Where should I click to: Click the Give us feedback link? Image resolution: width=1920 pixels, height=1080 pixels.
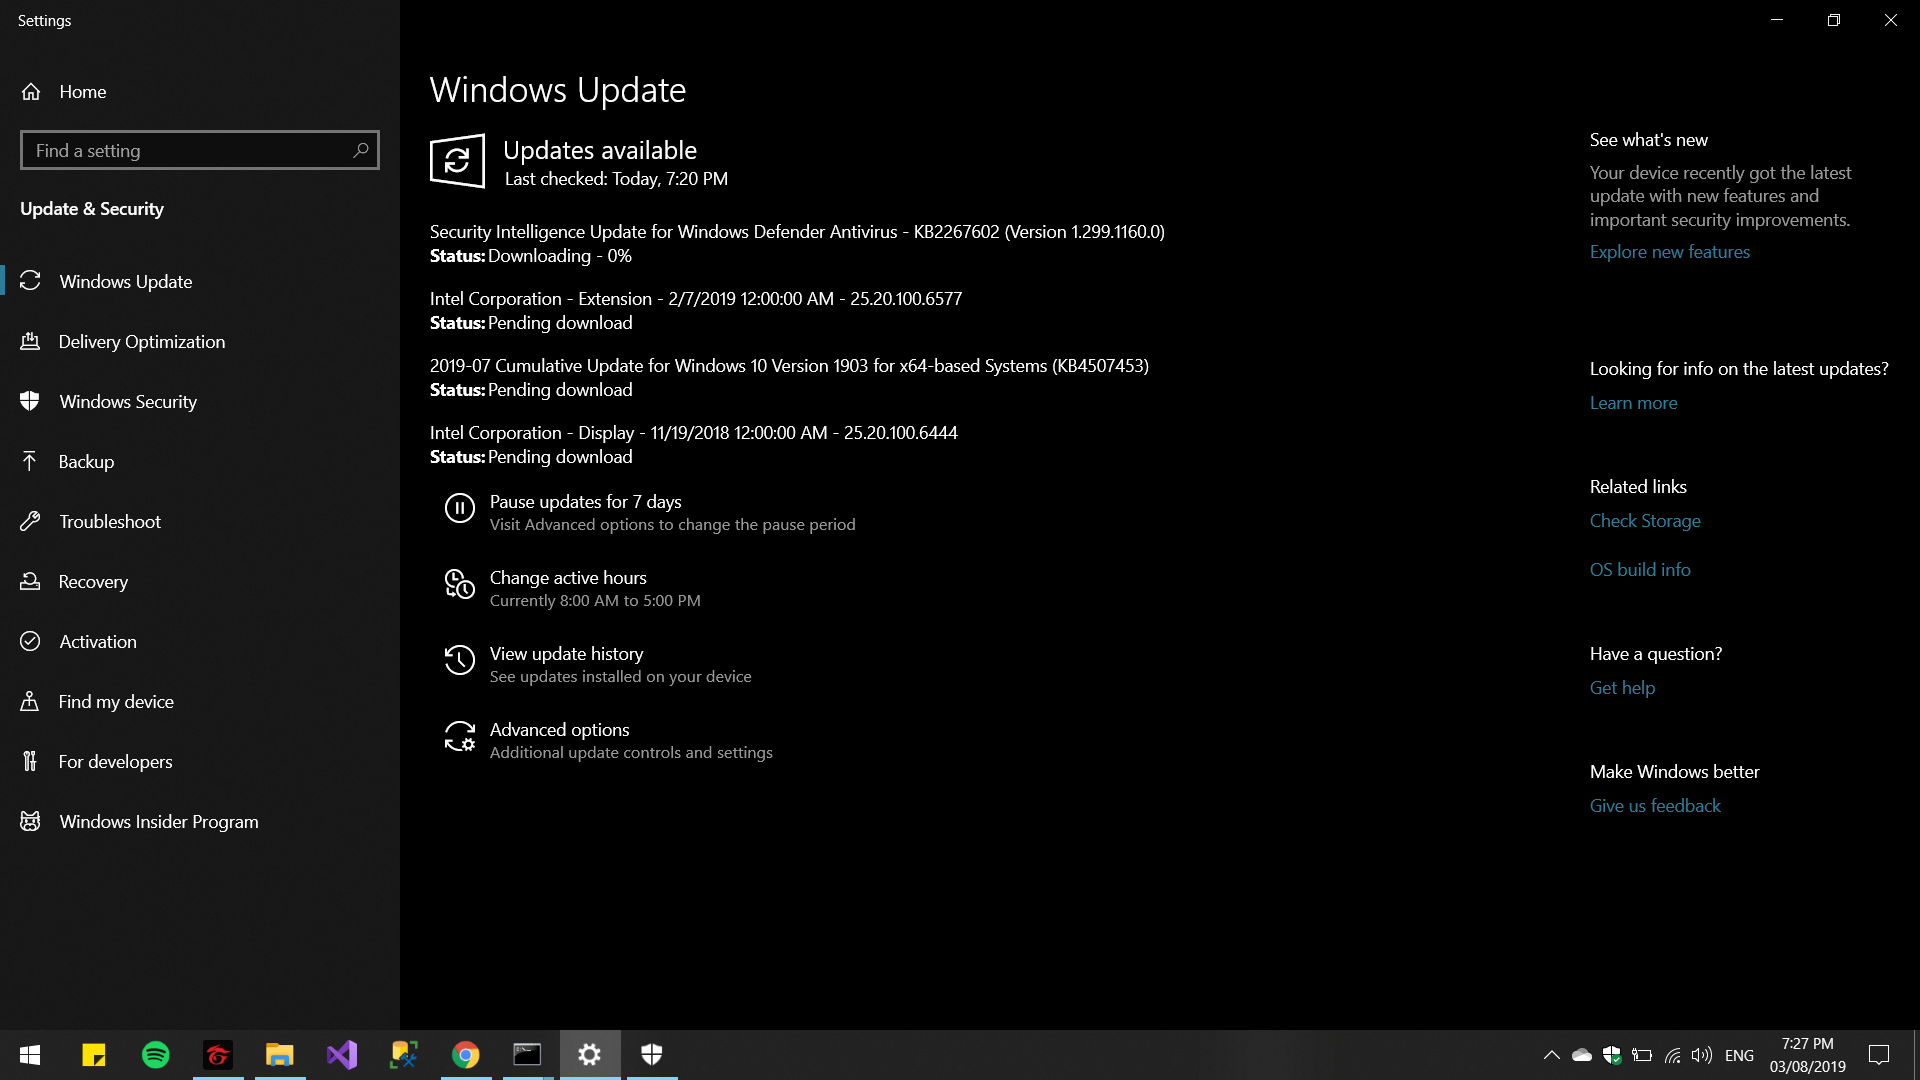(x=1655, y=805)
